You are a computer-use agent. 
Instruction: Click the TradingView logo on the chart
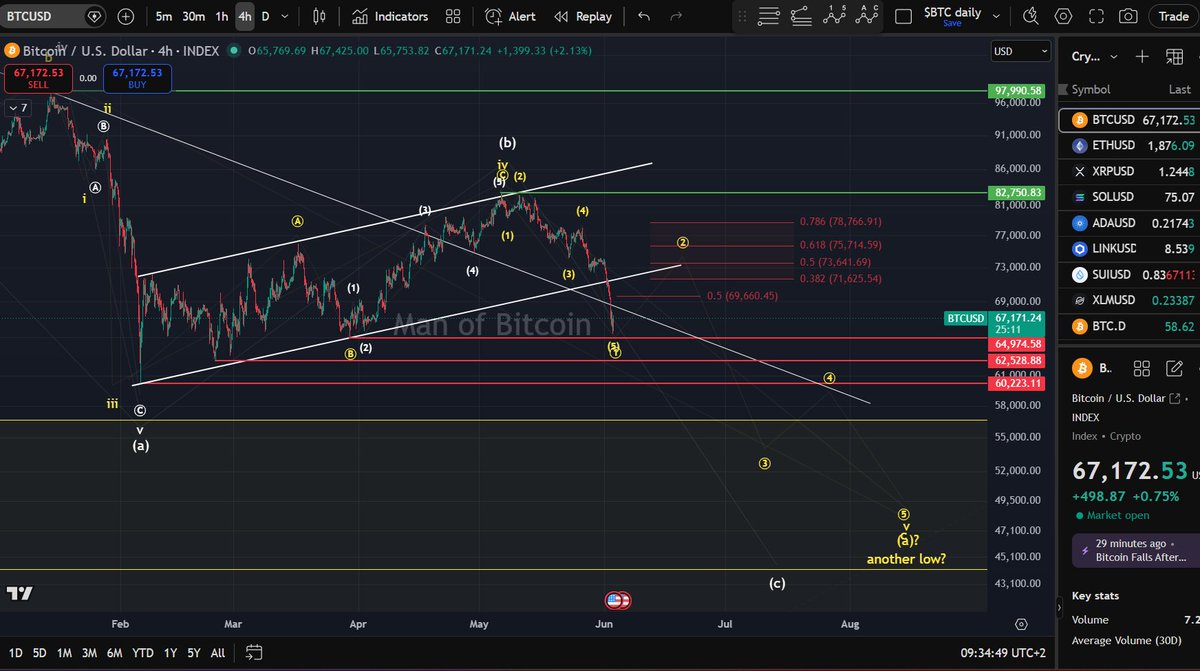[19, 593]
